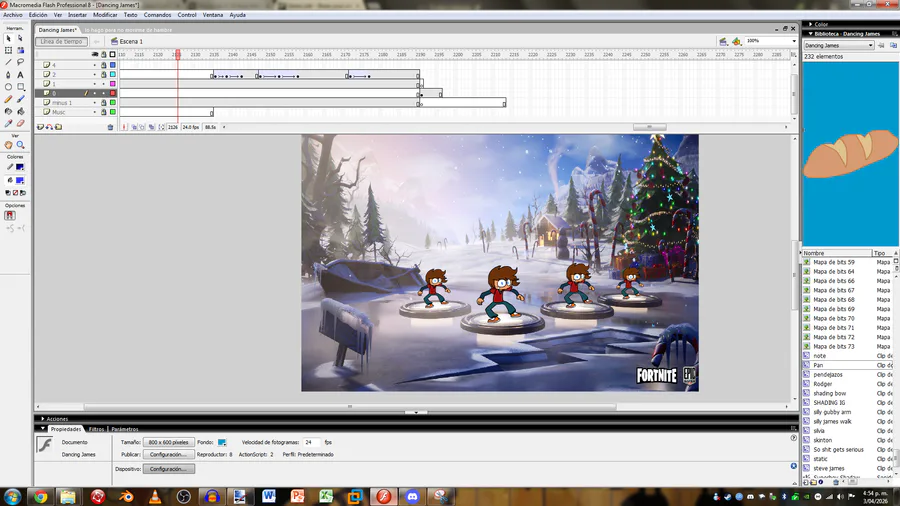Select the Pencil tool

[x=9, y=99]
